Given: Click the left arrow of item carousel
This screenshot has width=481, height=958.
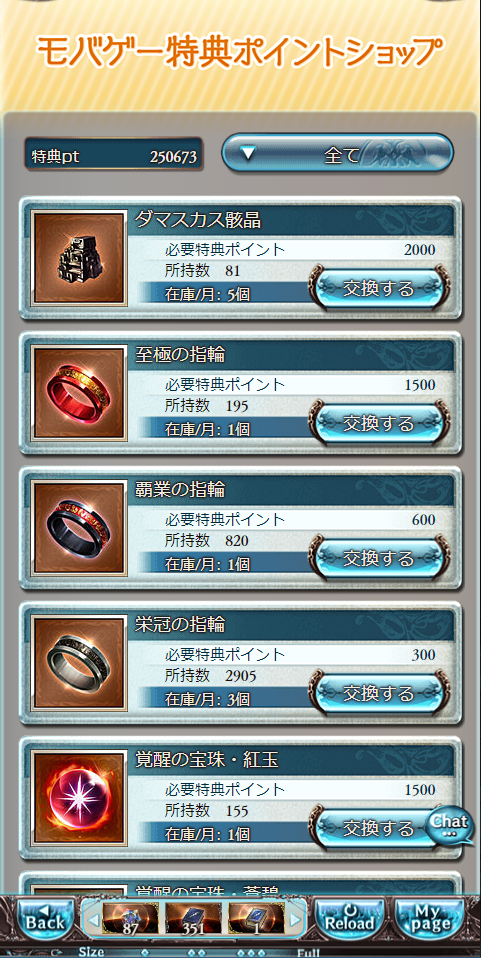Looking at the screenshot, I should click(x=93, y=919).
